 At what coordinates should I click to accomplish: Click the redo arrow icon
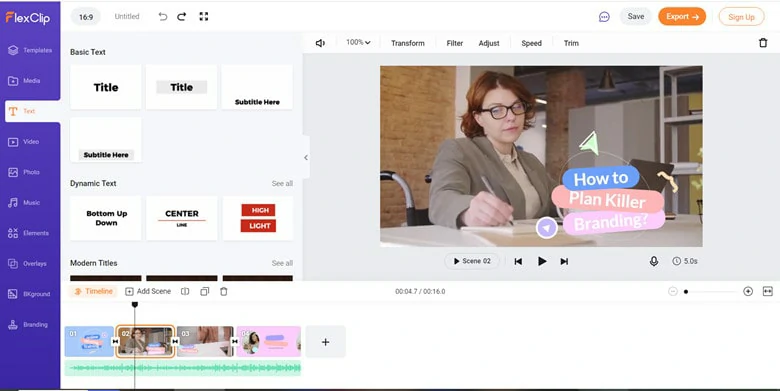[x=182, y=16]
